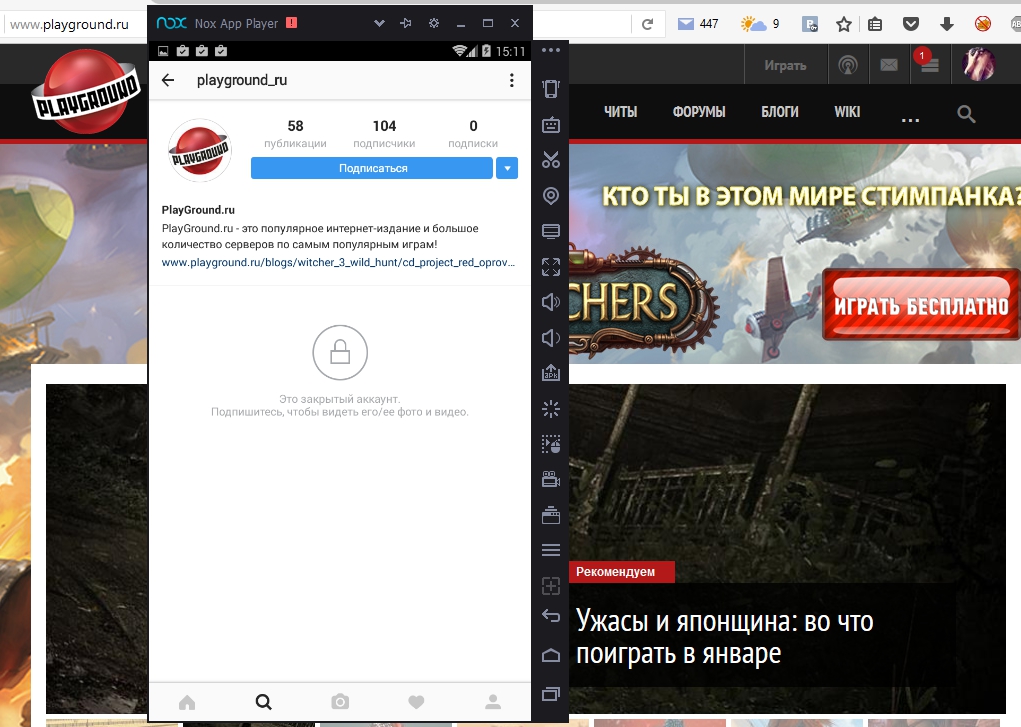Open notifications icon with red 1 badge
1021x727 pixels.
pos(929,63)
